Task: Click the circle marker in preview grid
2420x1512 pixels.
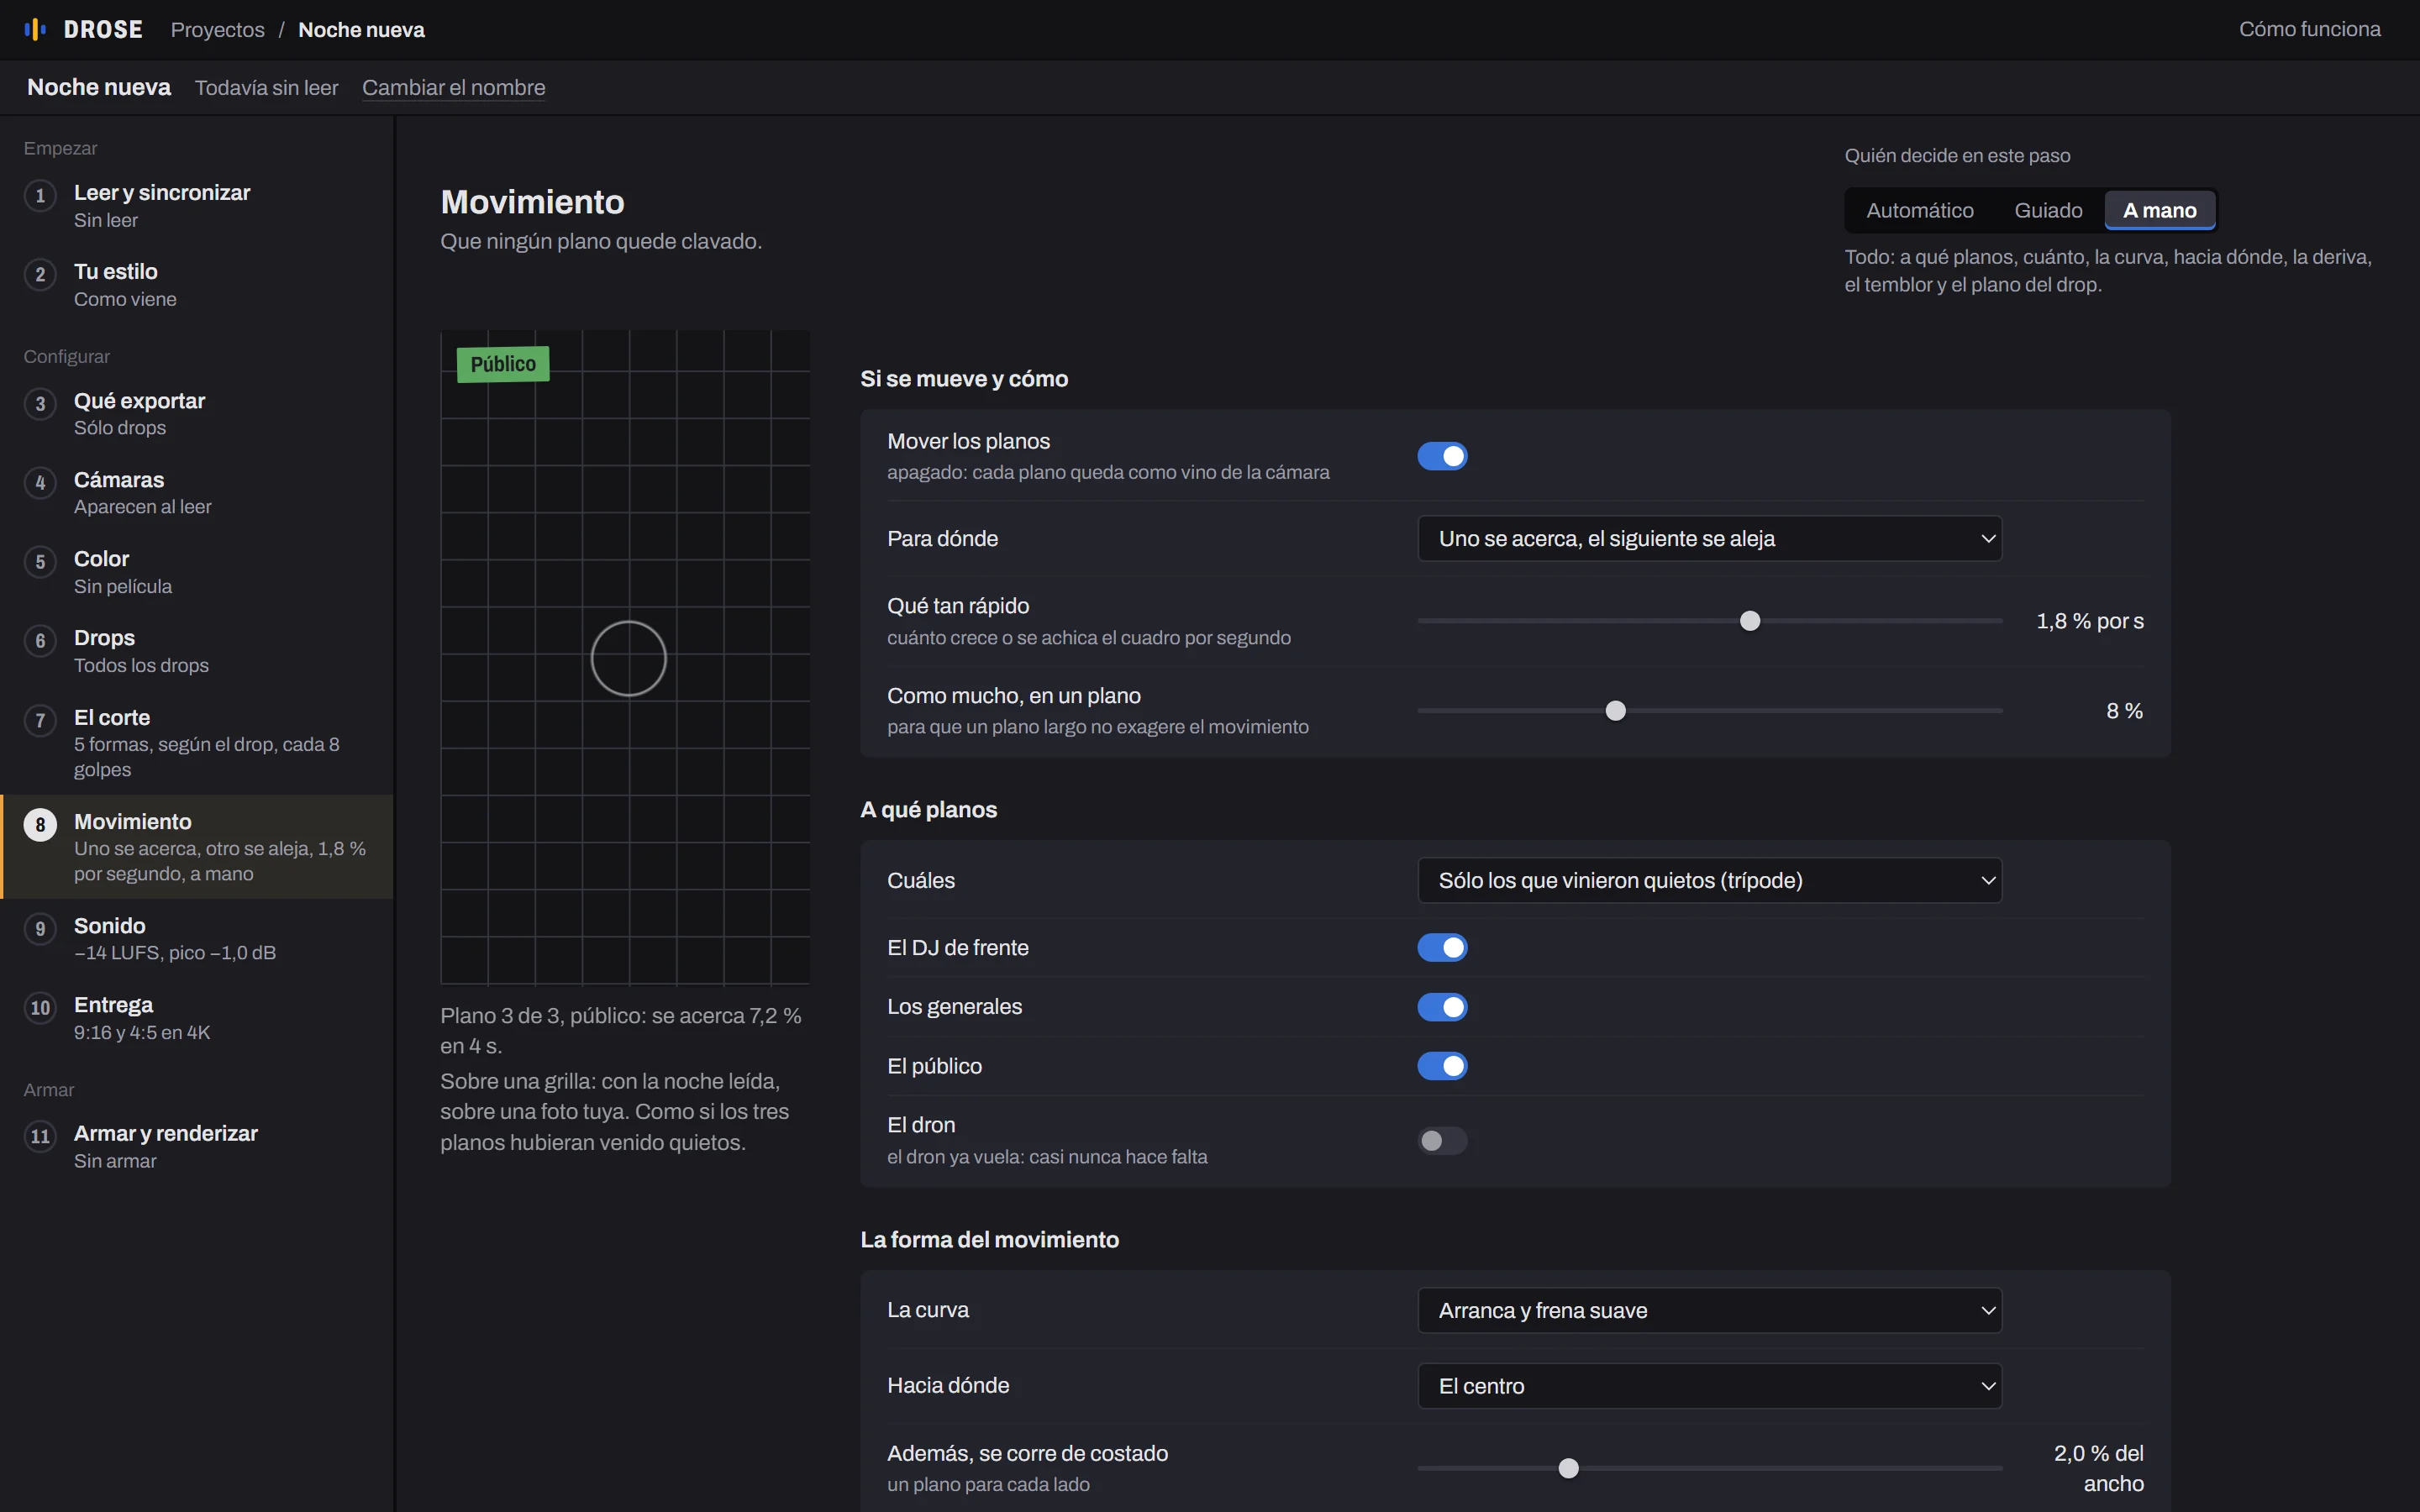Action: 628,659
